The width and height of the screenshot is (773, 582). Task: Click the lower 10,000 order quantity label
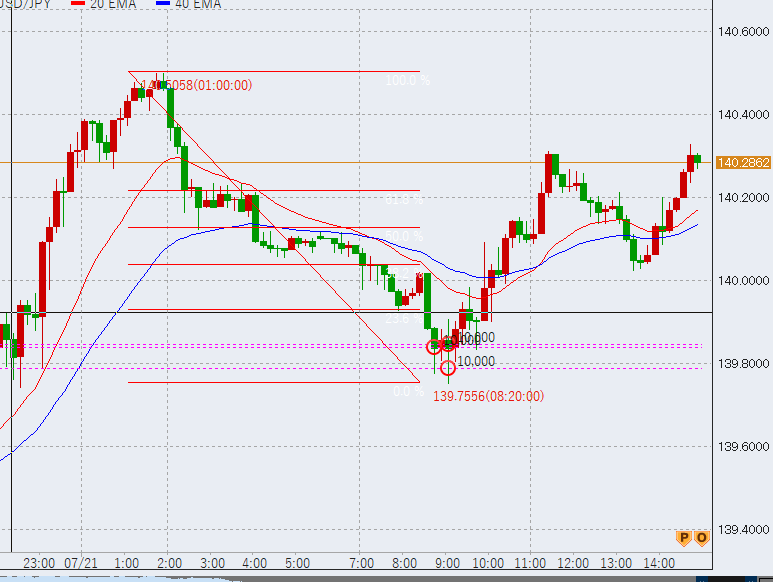(x=476, y=361)
